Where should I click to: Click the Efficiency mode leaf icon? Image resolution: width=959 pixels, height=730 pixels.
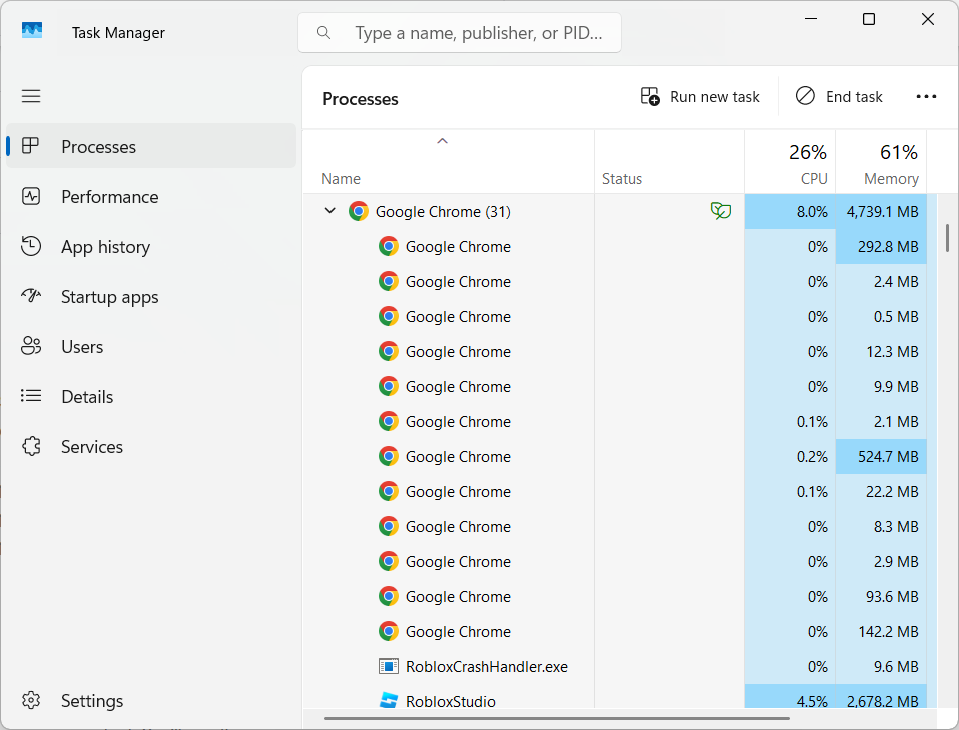(720, 211)
